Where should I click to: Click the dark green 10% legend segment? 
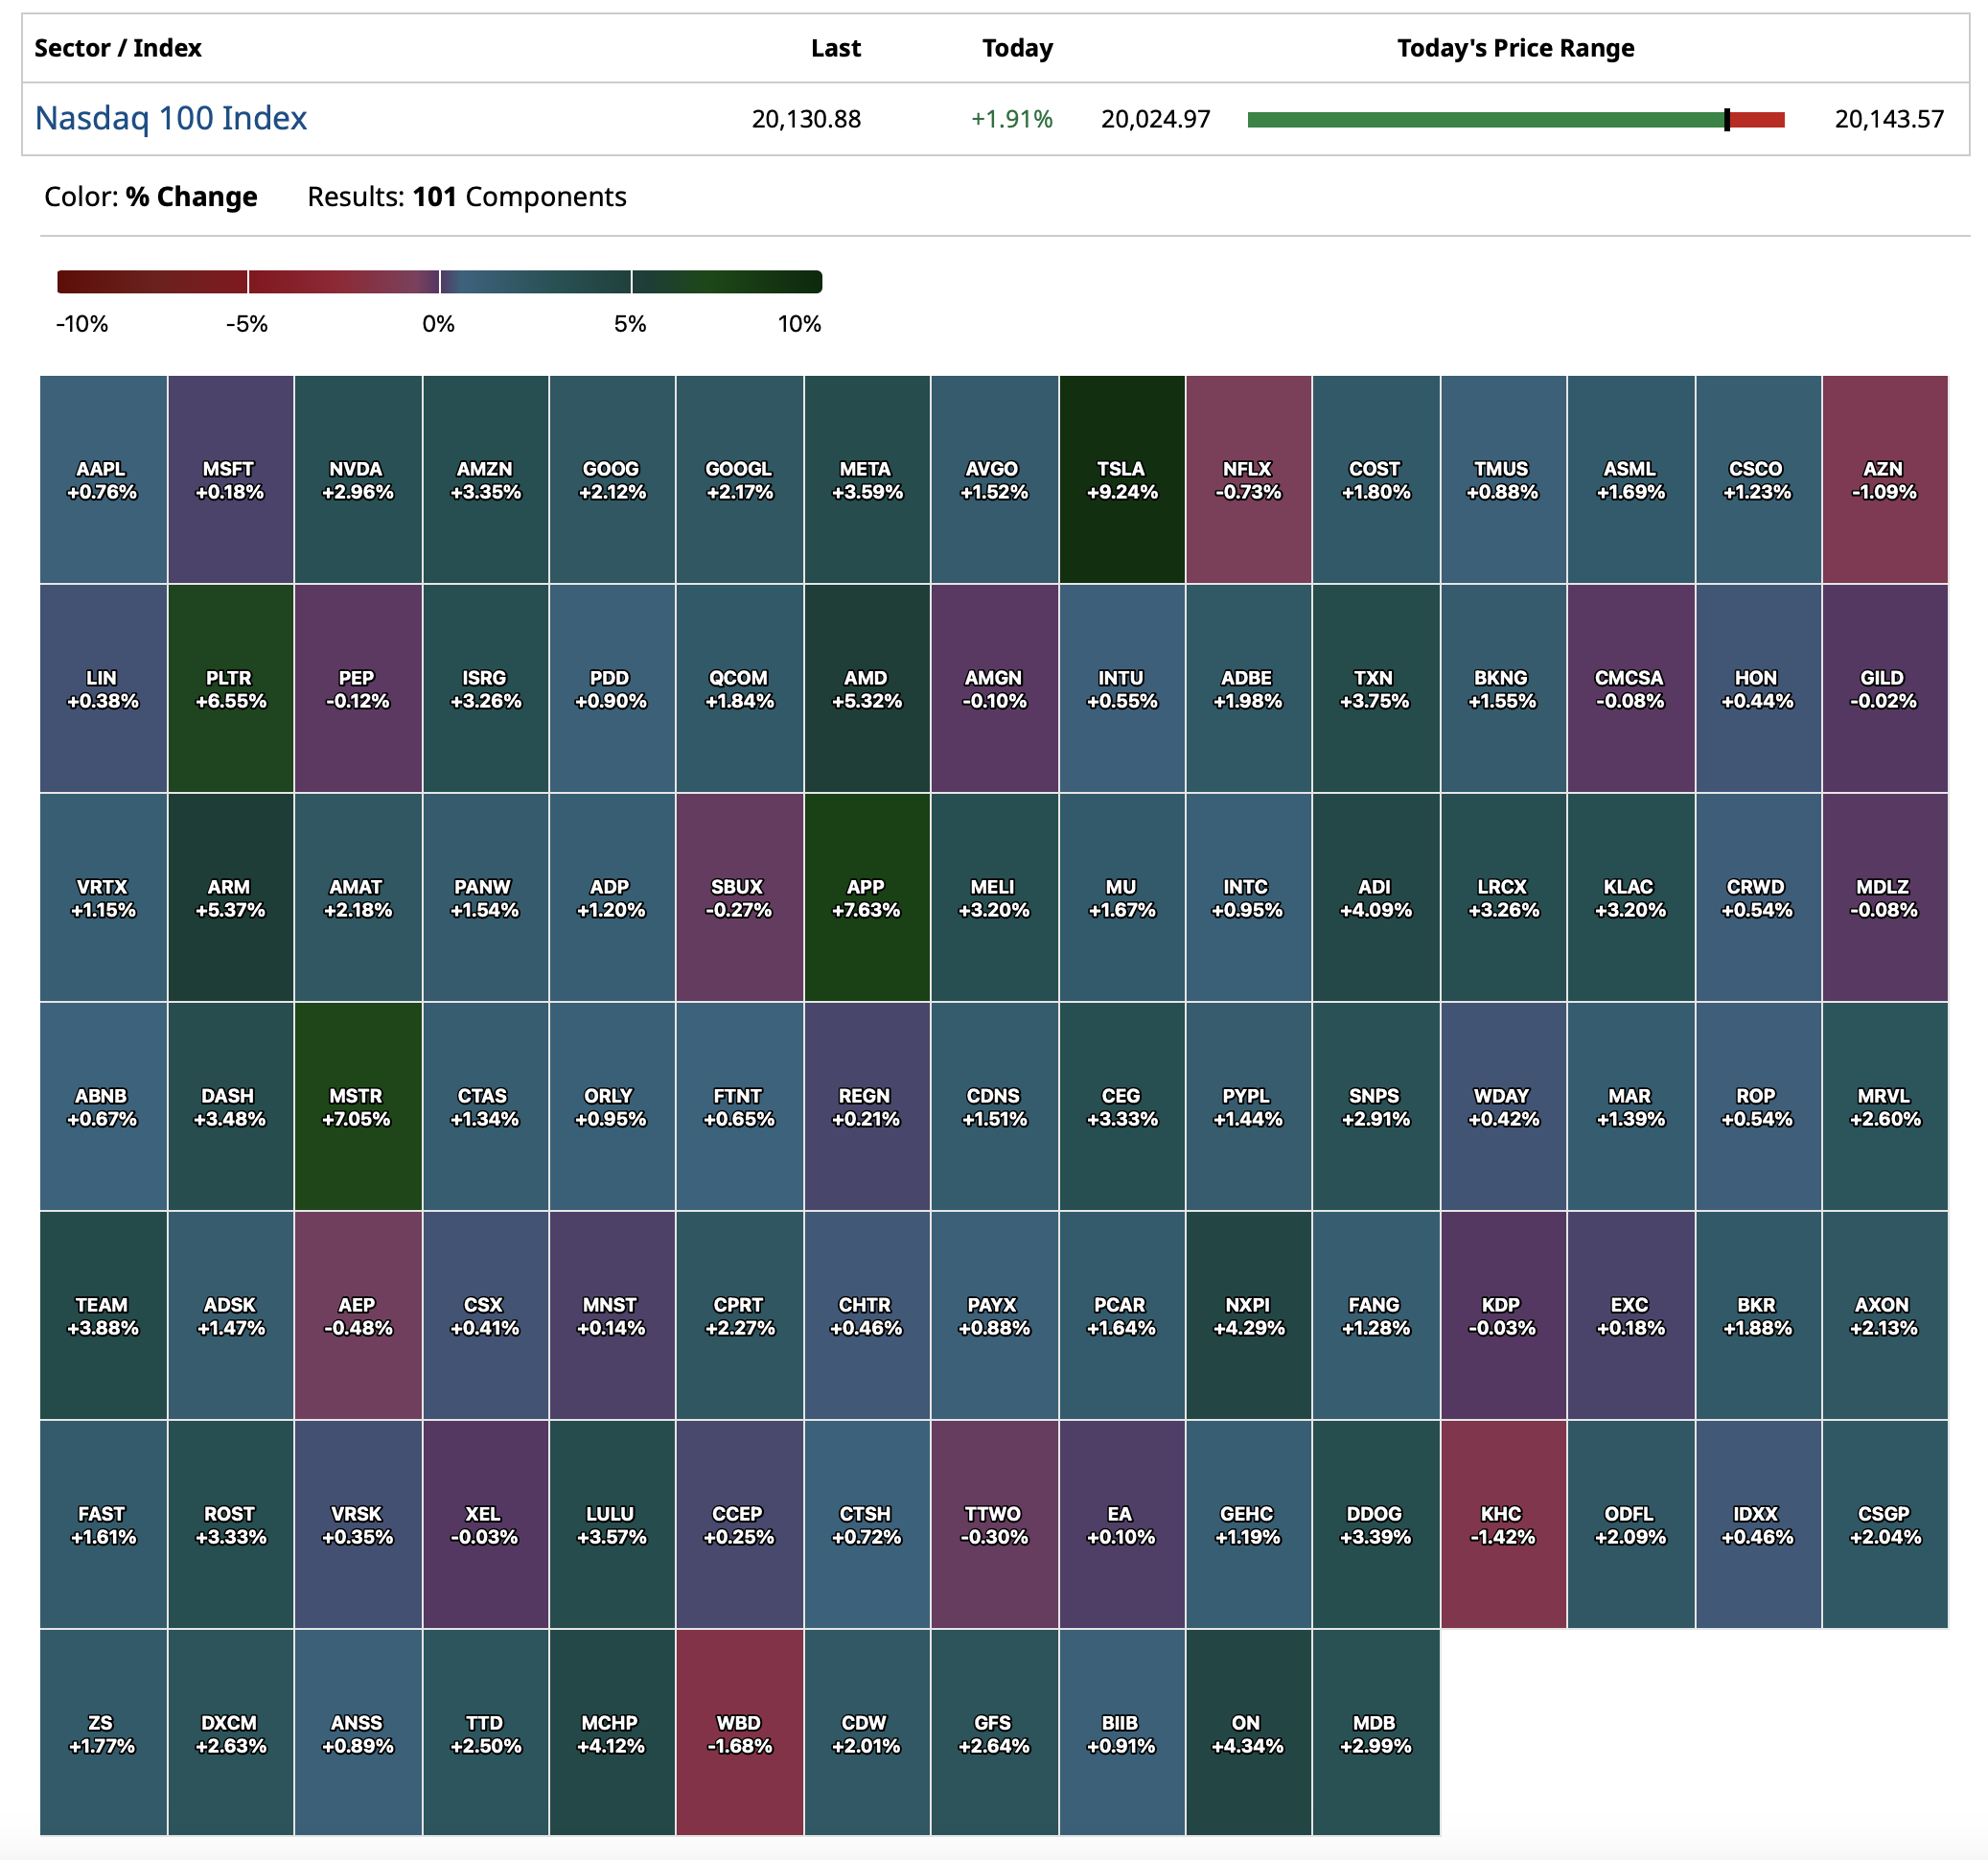[726, 282]
